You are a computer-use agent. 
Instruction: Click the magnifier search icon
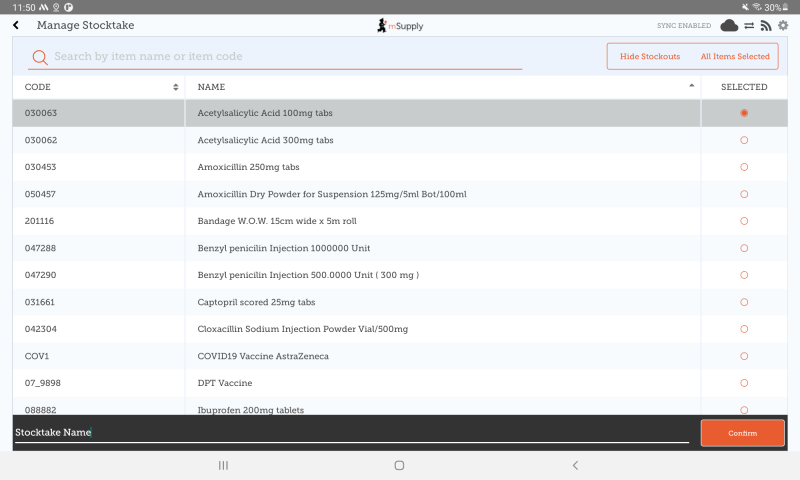(x=39, y=57)
